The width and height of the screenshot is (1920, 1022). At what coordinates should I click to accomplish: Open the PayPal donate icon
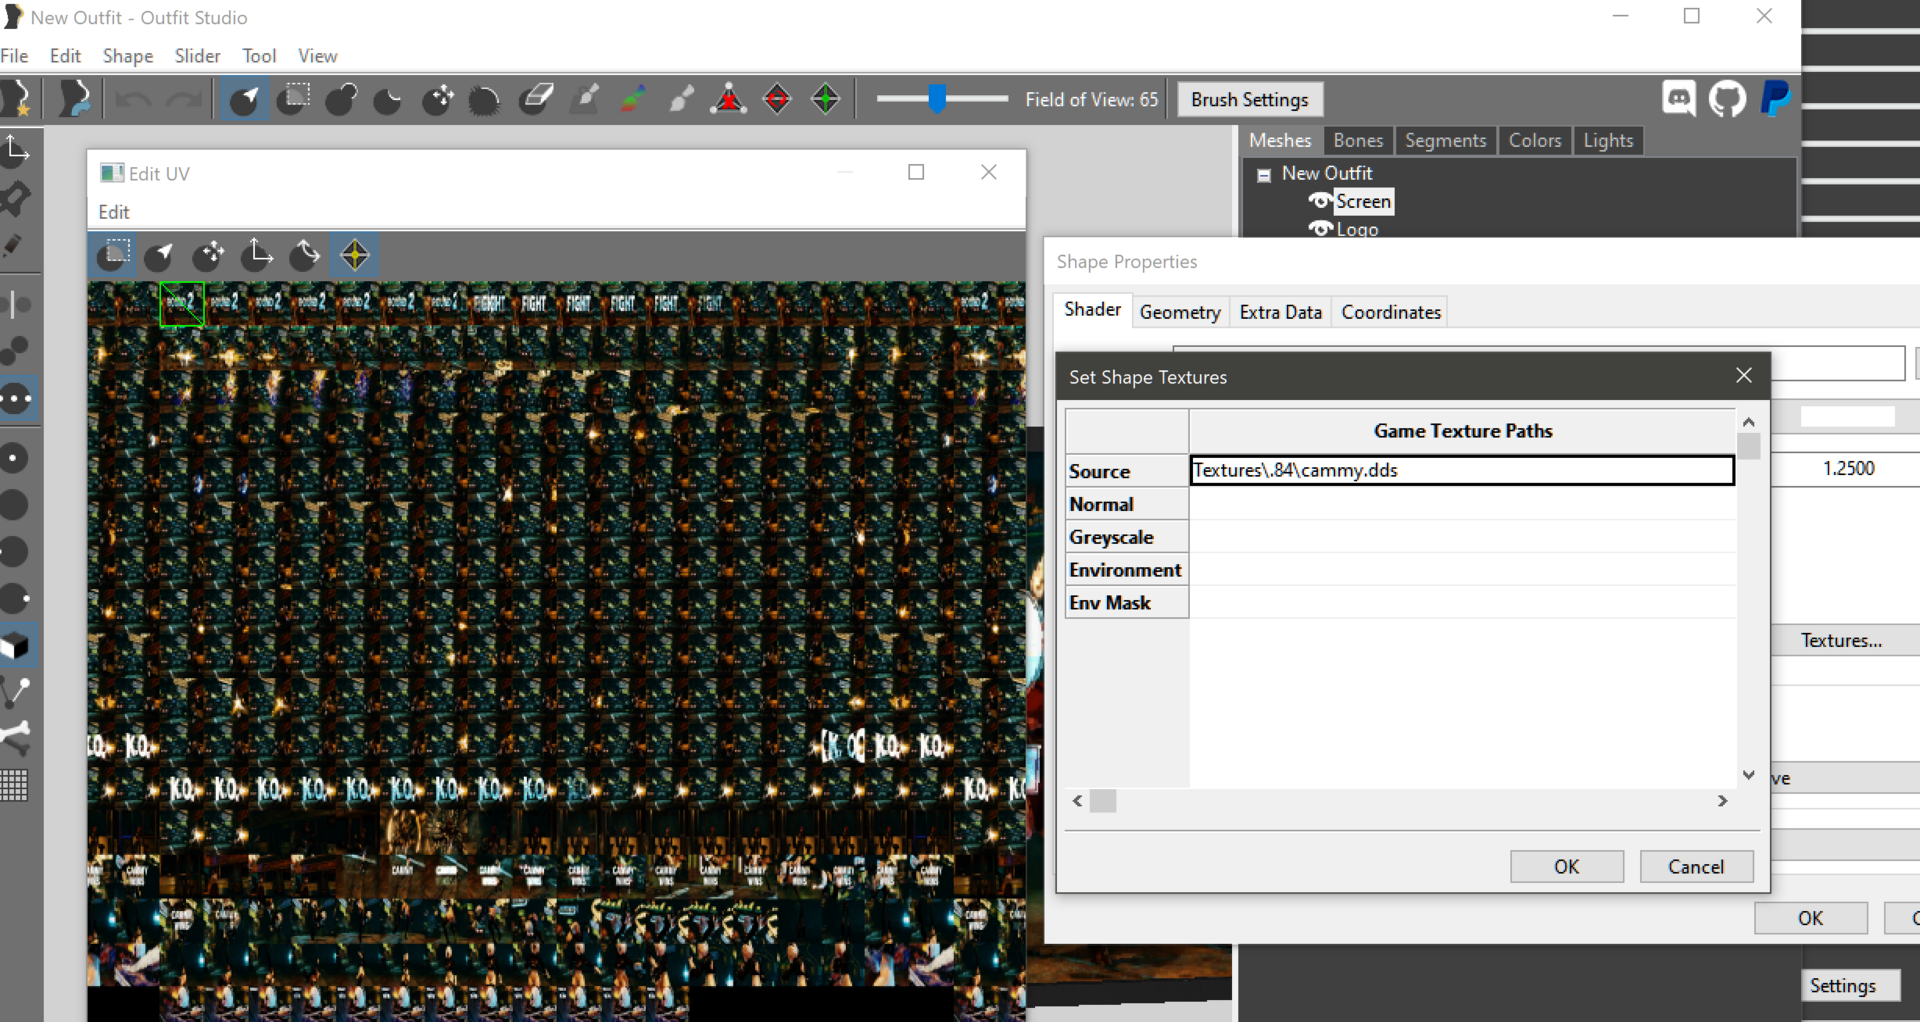tap(1775, 99)
